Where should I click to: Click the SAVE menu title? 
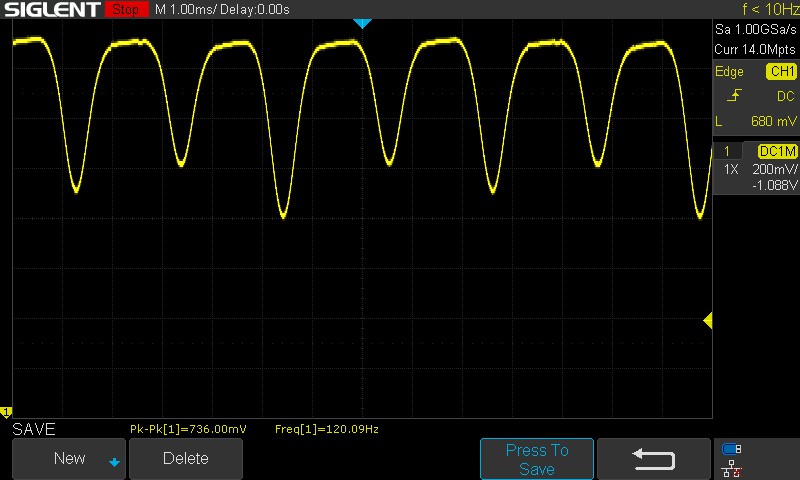(34, 429)
